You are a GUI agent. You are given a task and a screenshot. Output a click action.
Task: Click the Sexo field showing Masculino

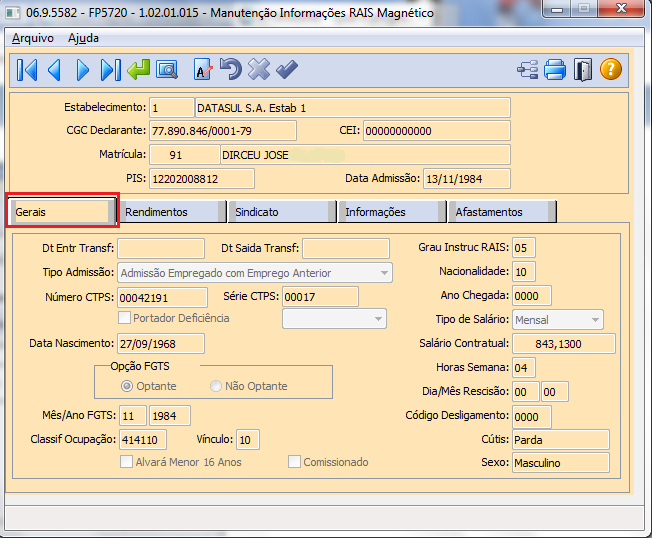coord(561,463)
